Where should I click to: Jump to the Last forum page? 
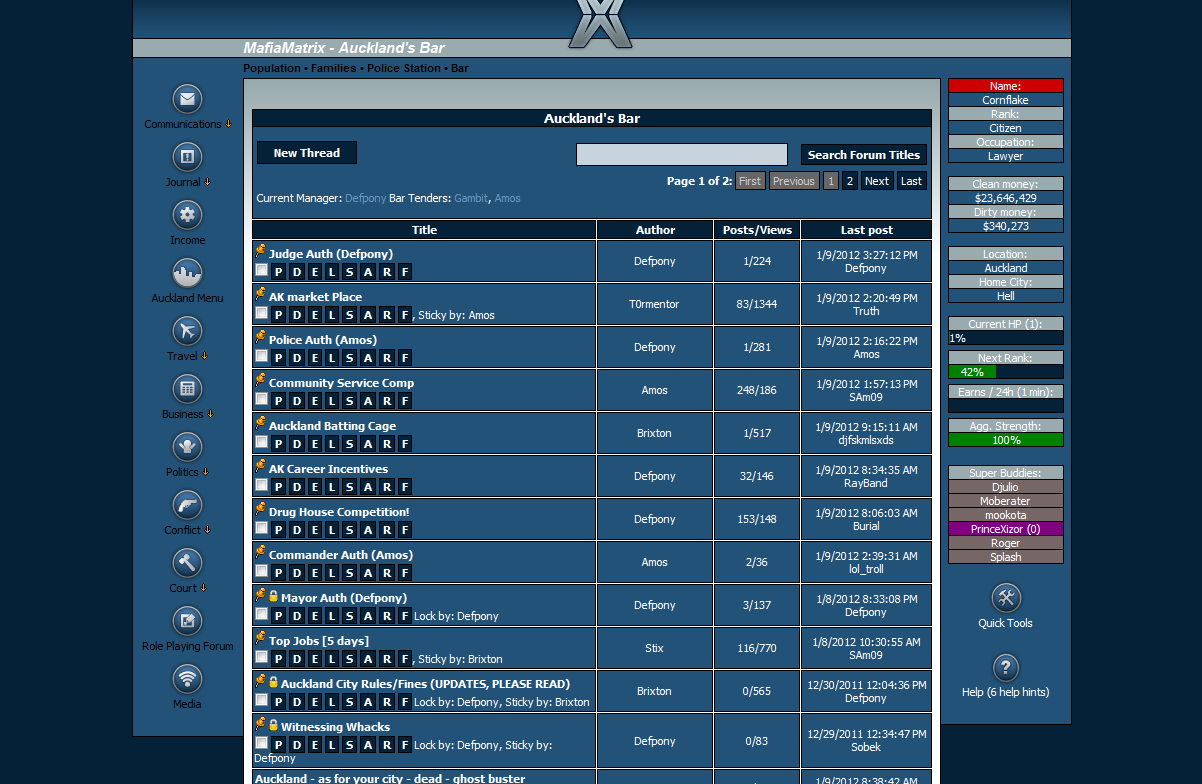(911, 181)
